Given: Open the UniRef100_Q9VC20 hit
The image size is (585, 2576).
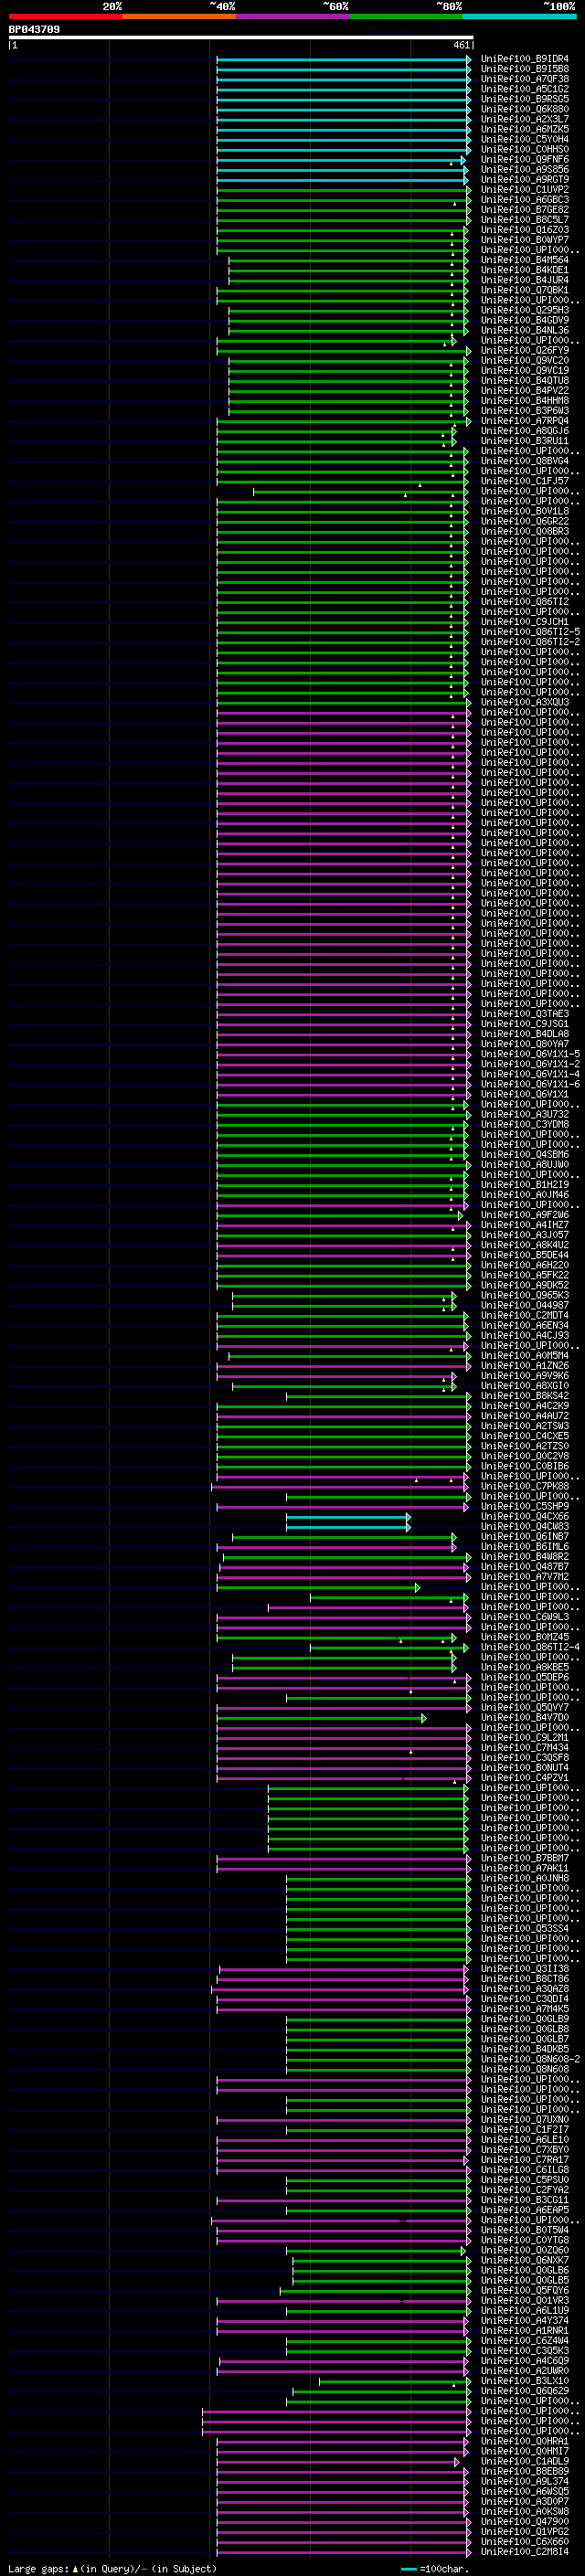Looking at the screenshot, I should (x=524, y=360).
